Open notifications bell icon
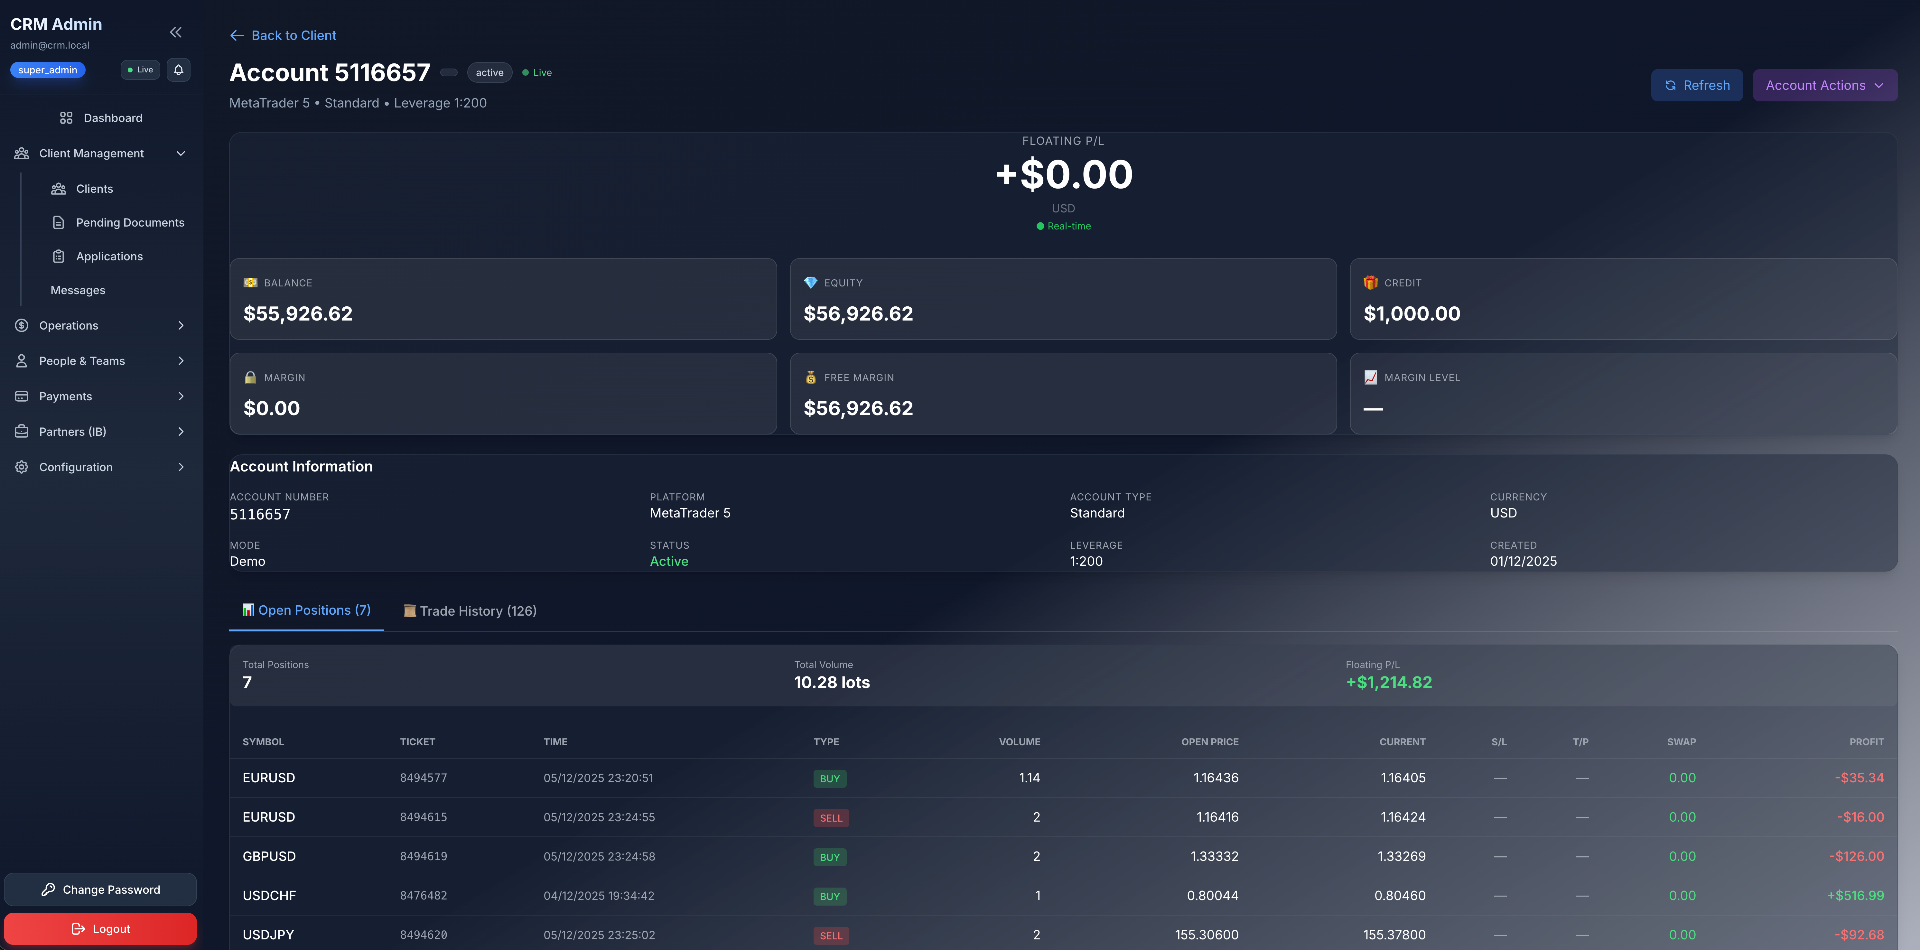Viewport: 1920px width, 950px height. 179,70
